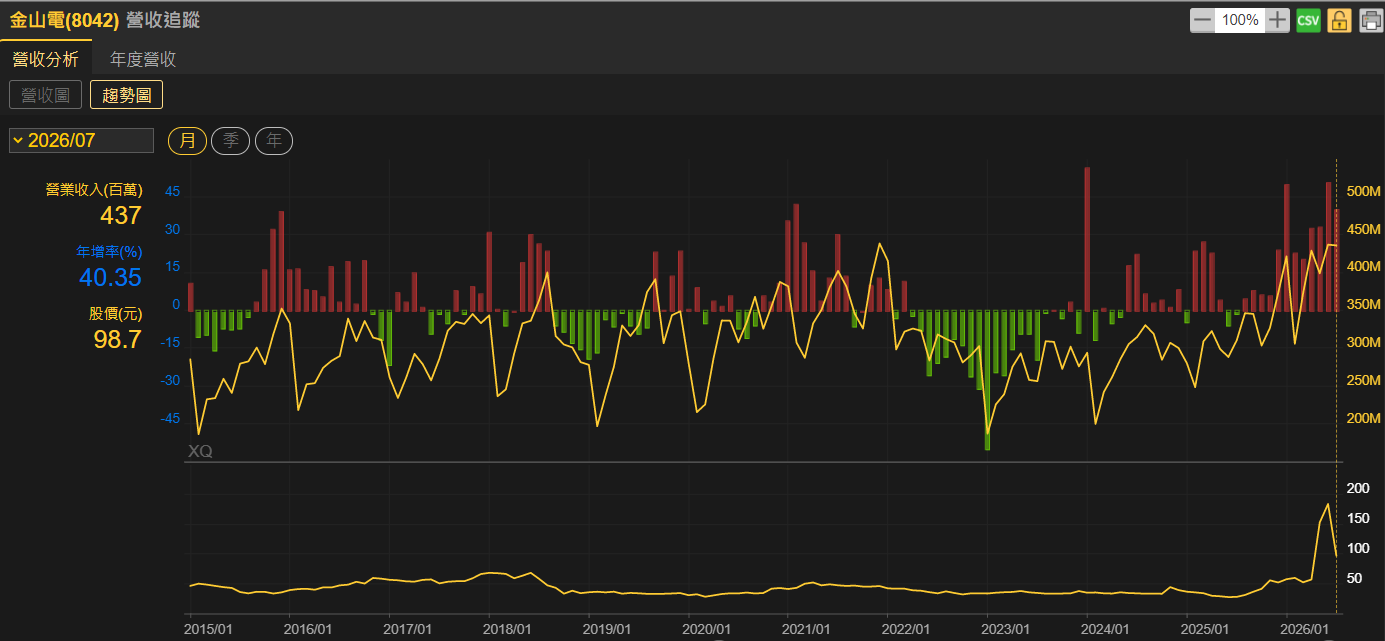Click the 股價(元) label

pyautogui.click(x=116, y=313)
